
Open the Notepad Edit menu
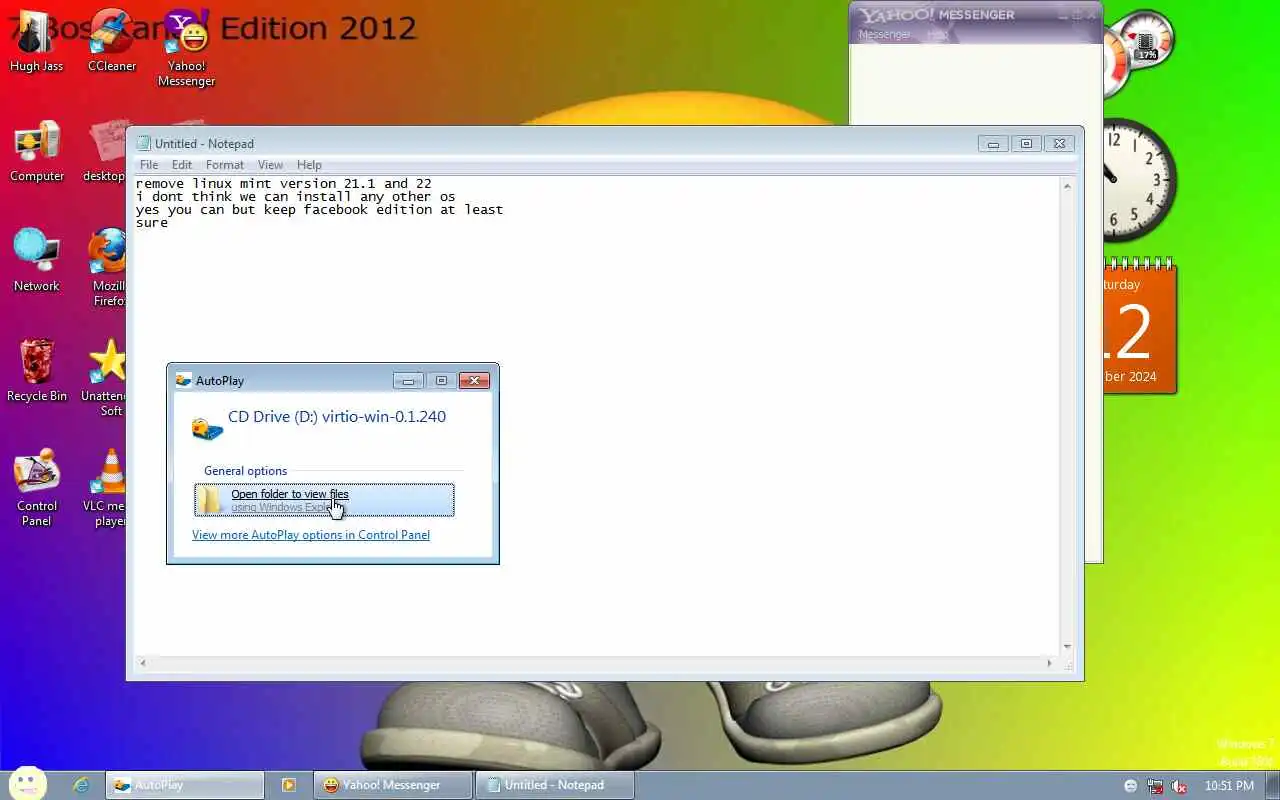181,165
